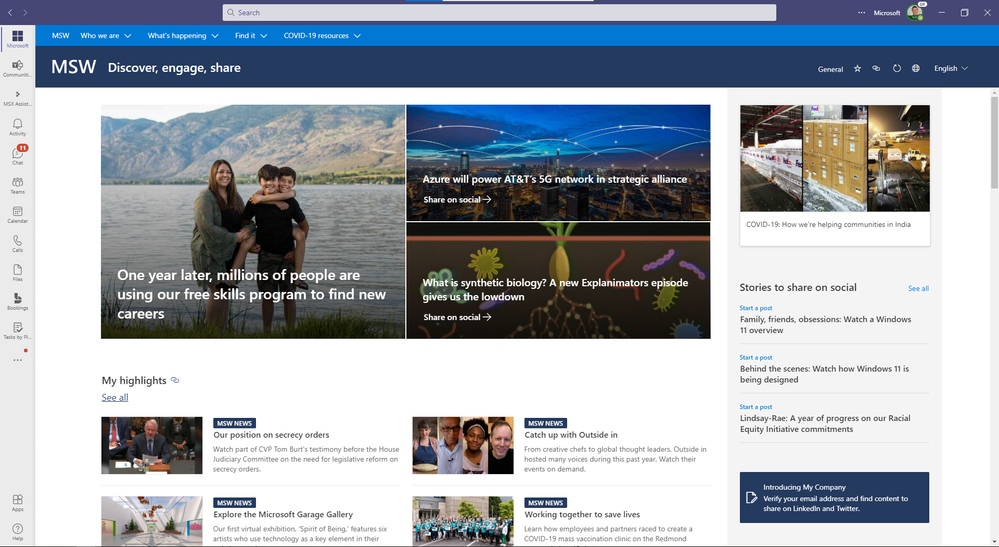Copy link icon next to My highlights
The image size is (999, 547).
tap(175, 380)
